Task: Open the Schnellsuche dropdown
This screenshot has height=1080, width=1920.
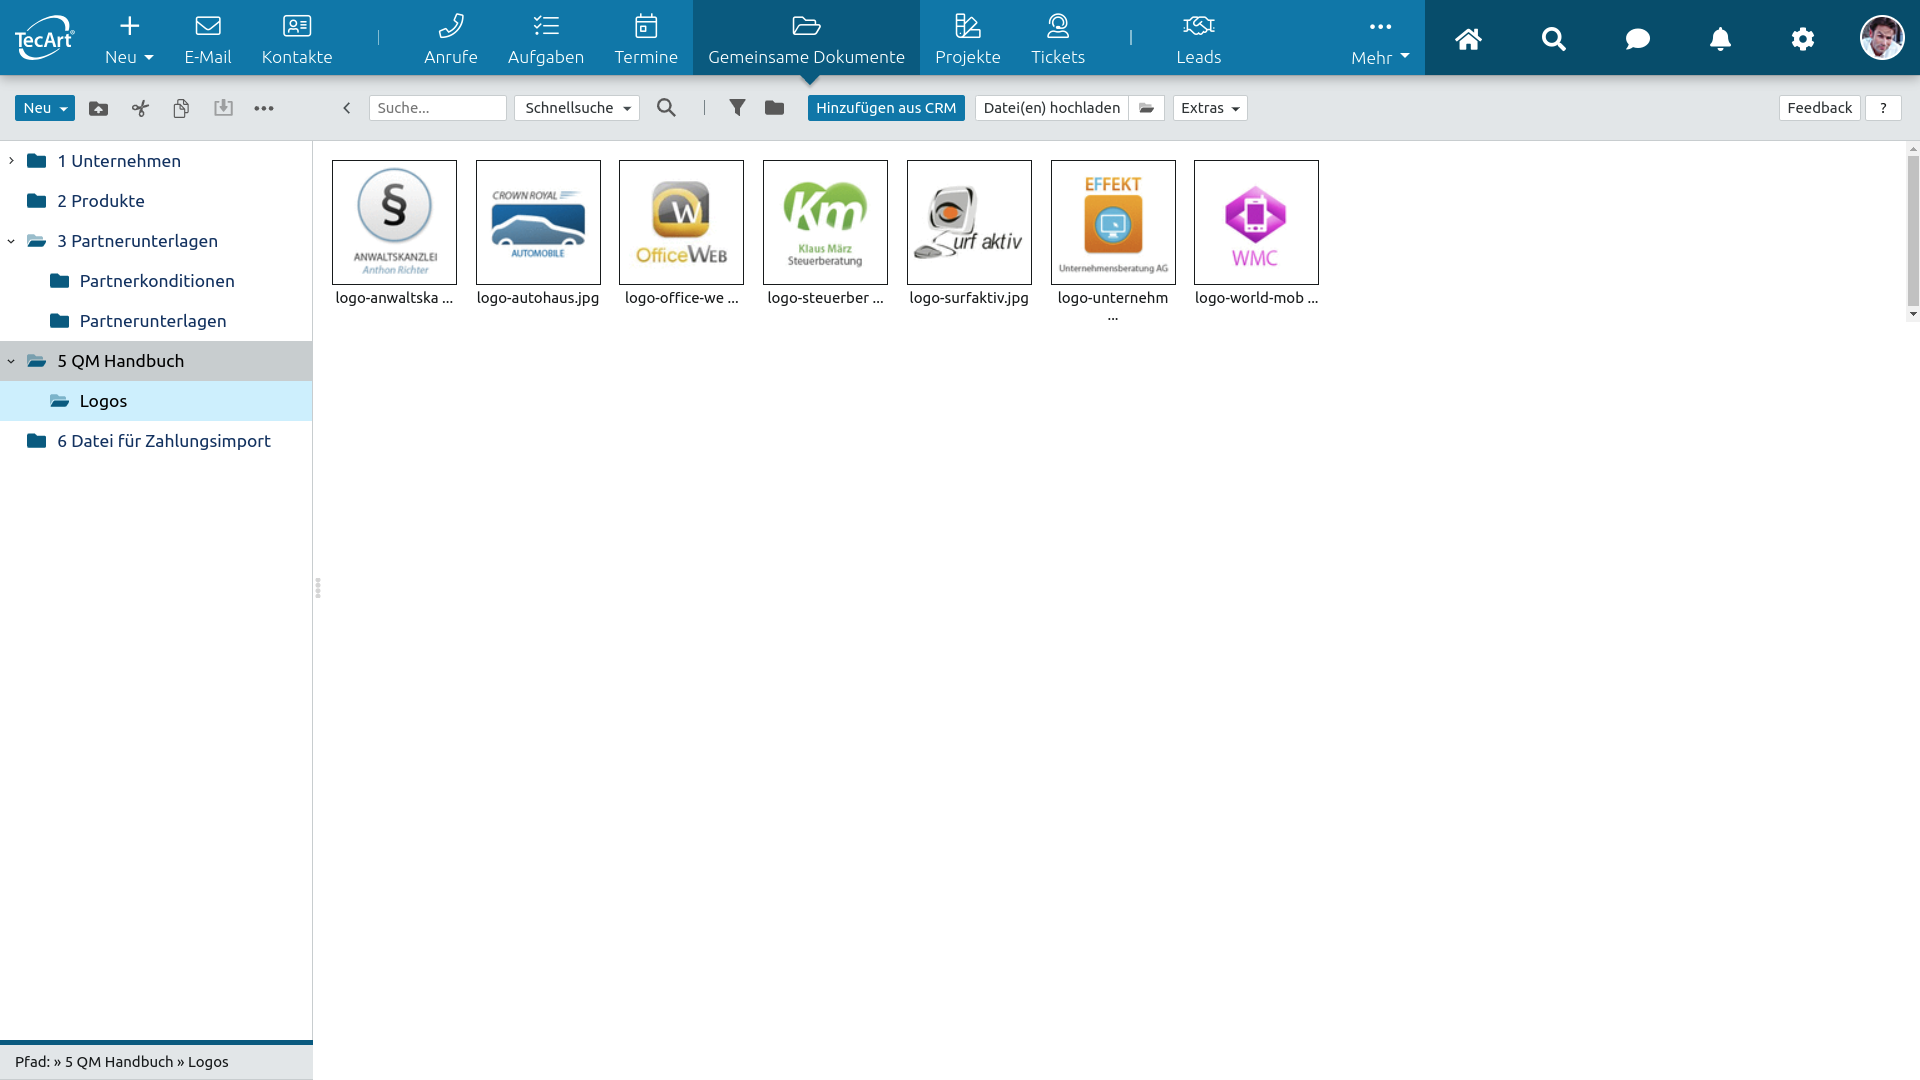Action: click(577, 108)
